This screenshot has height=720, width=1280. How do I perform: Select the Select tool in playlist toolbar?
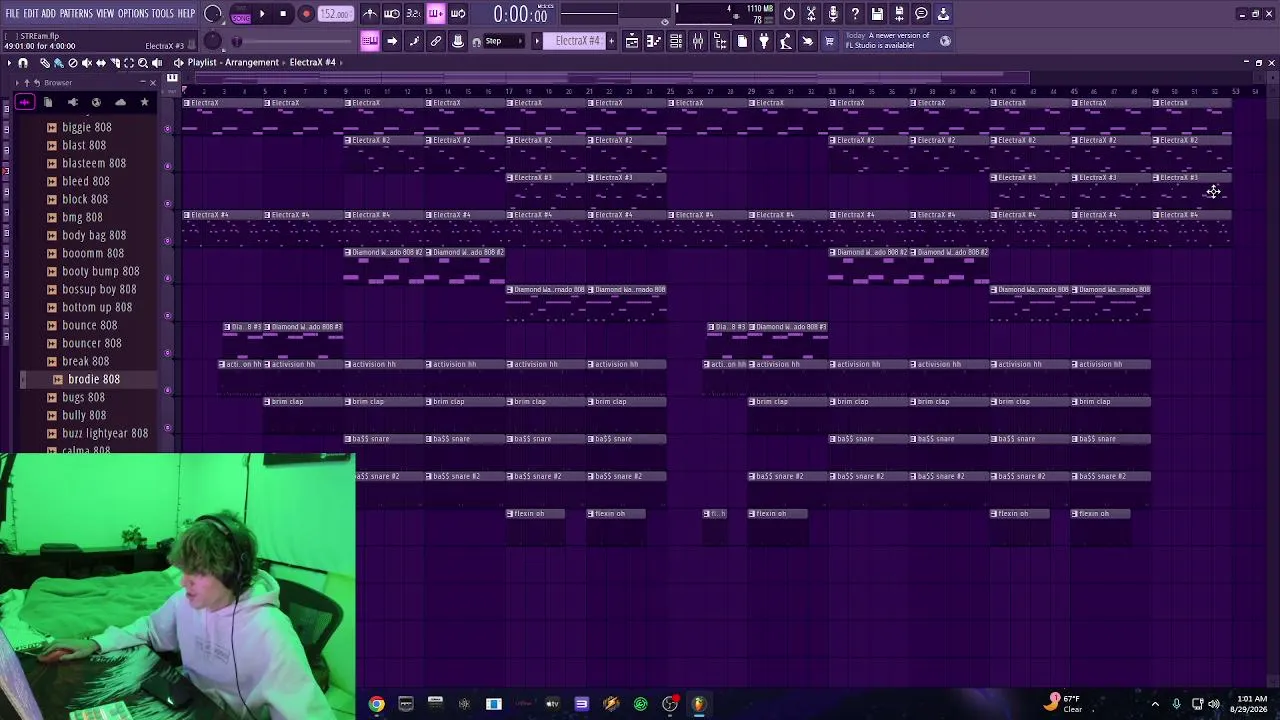coord(128,63)
